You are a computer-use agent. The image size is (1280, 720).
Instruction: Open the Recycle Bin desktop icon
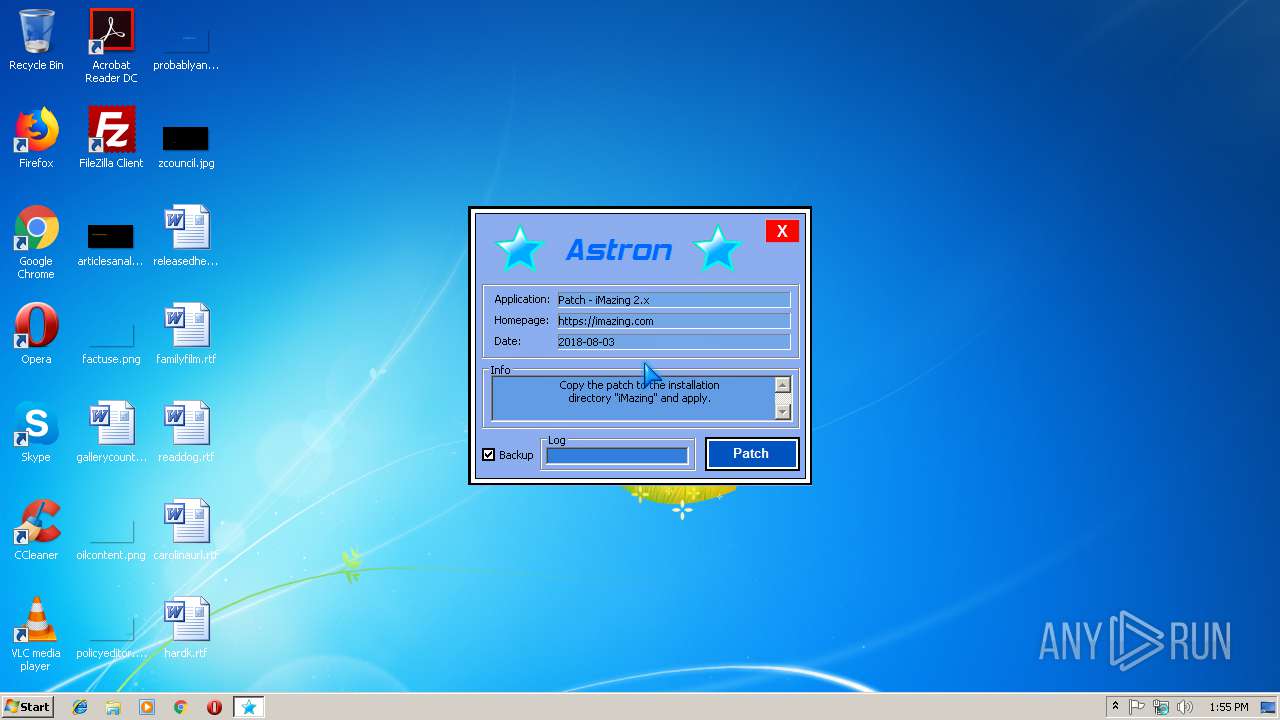click(36, 40)
